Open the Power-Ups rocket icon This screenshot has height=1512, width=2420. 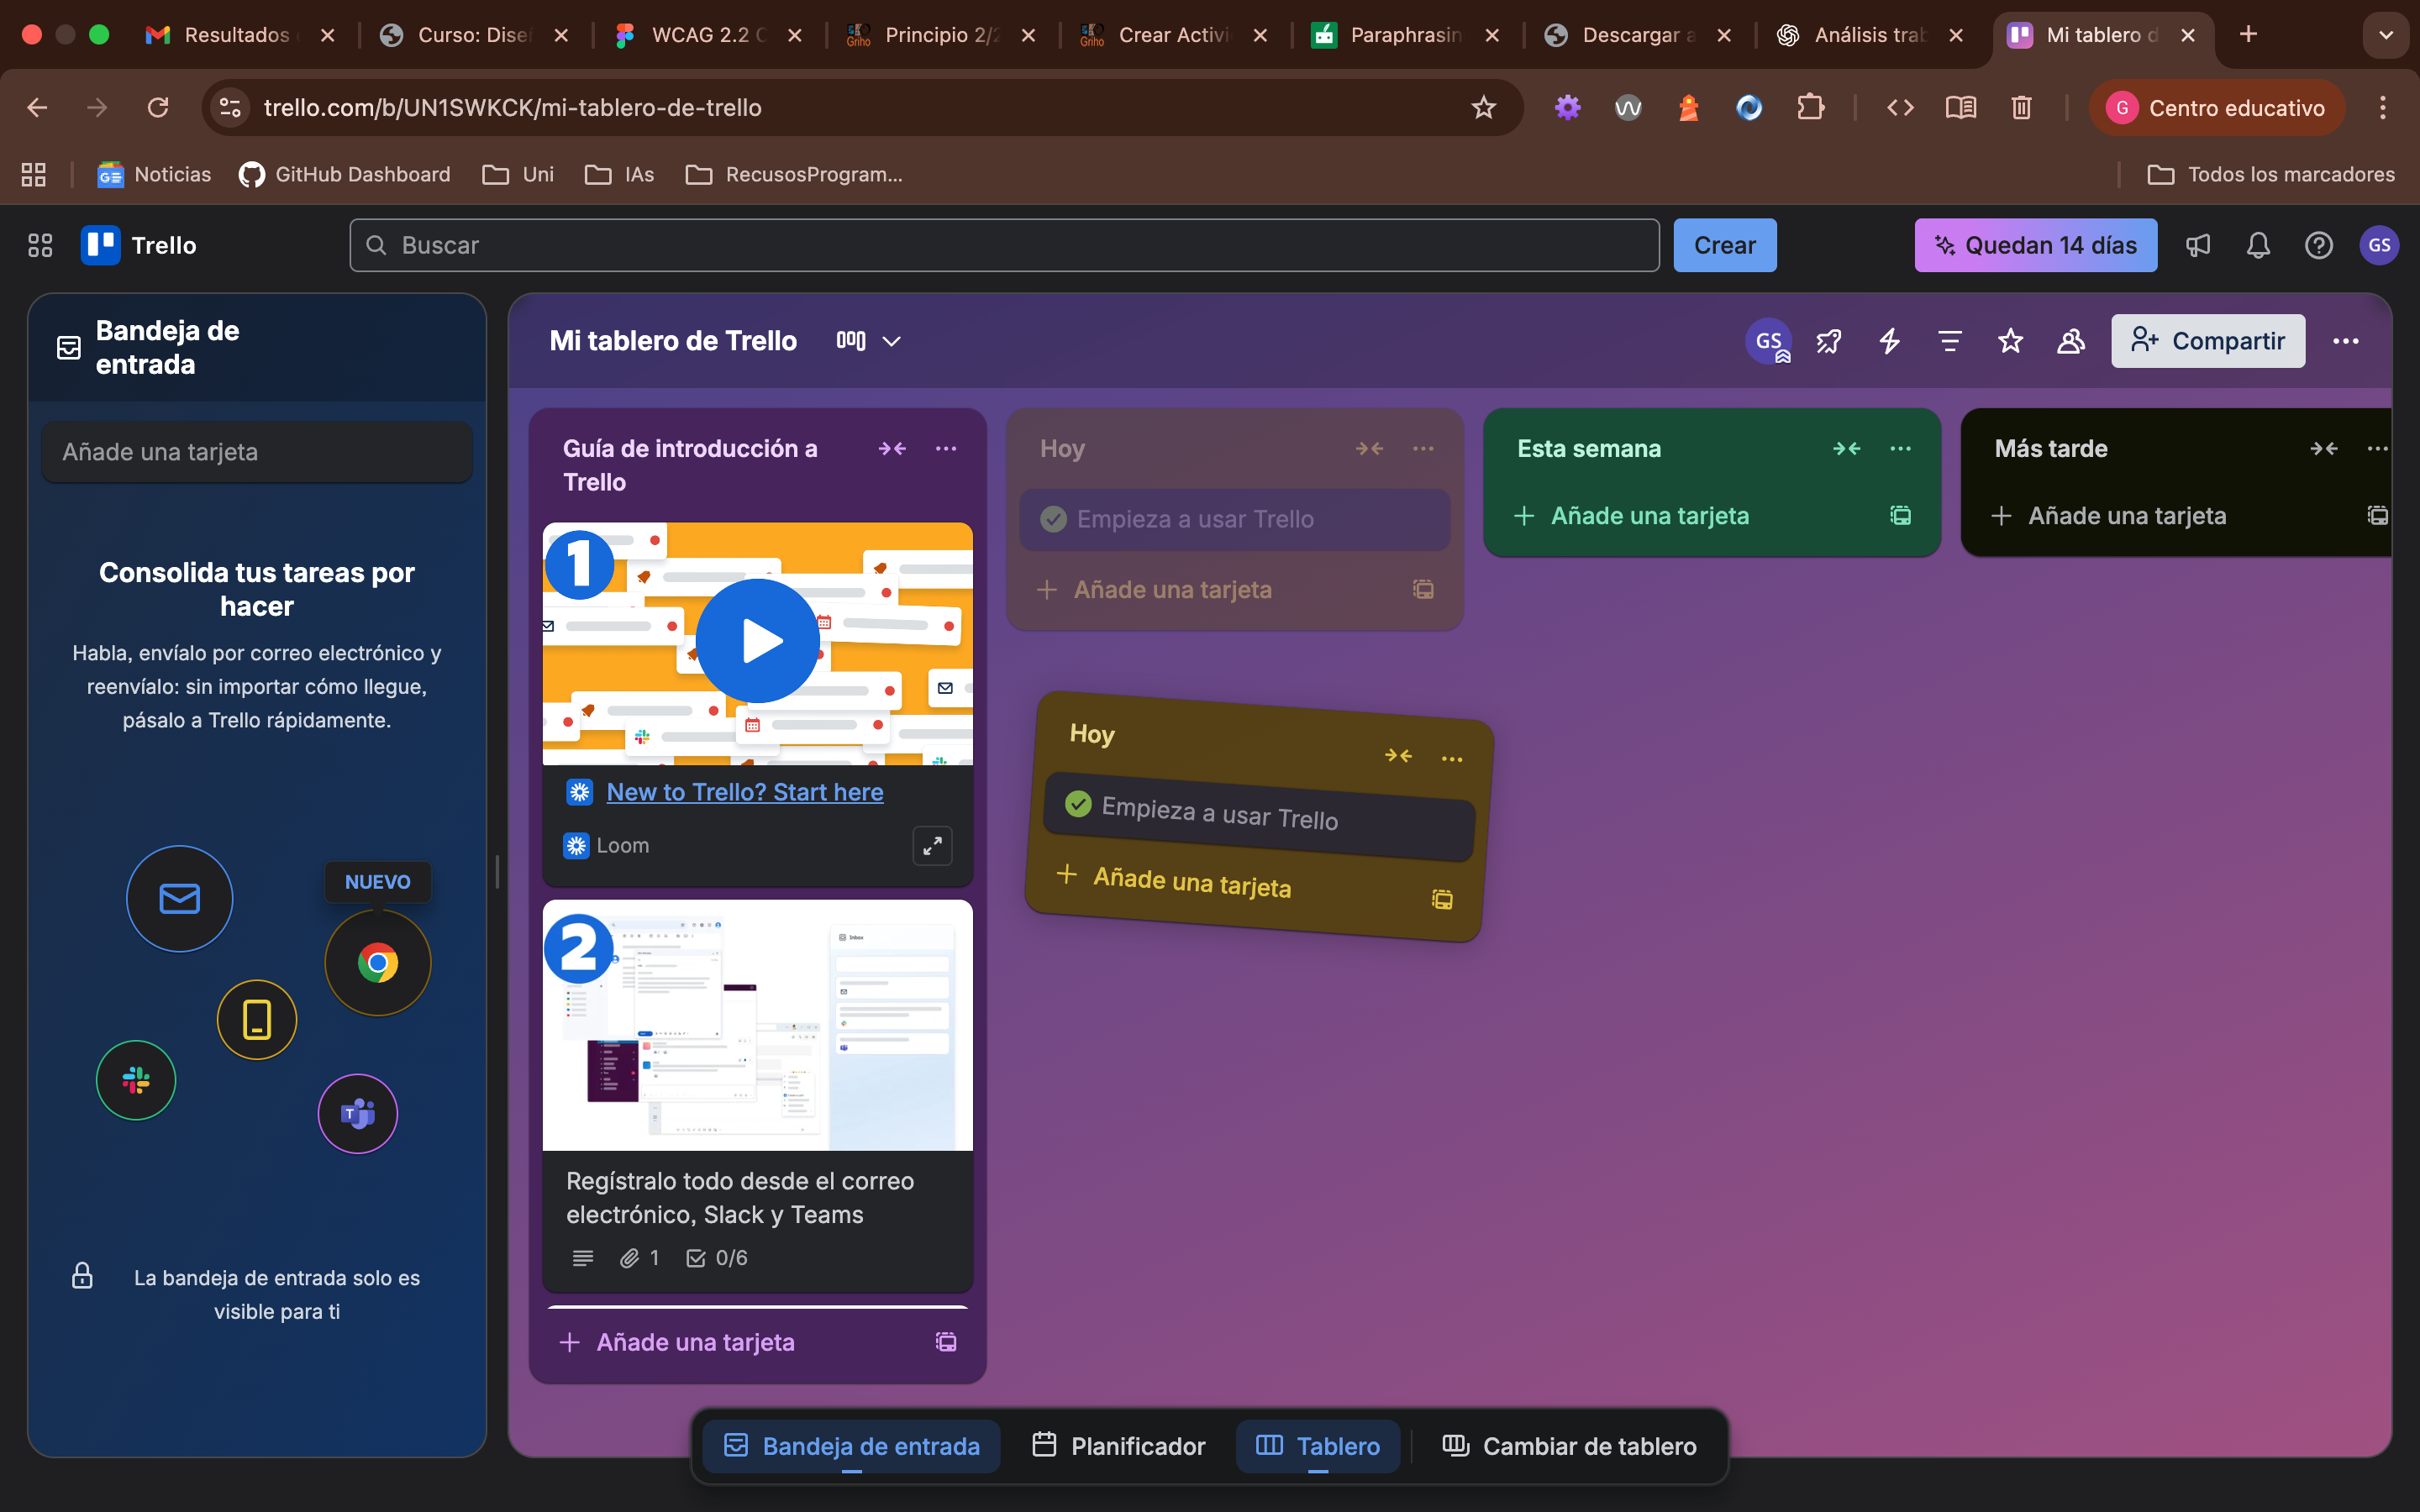tap(1828, 341)
